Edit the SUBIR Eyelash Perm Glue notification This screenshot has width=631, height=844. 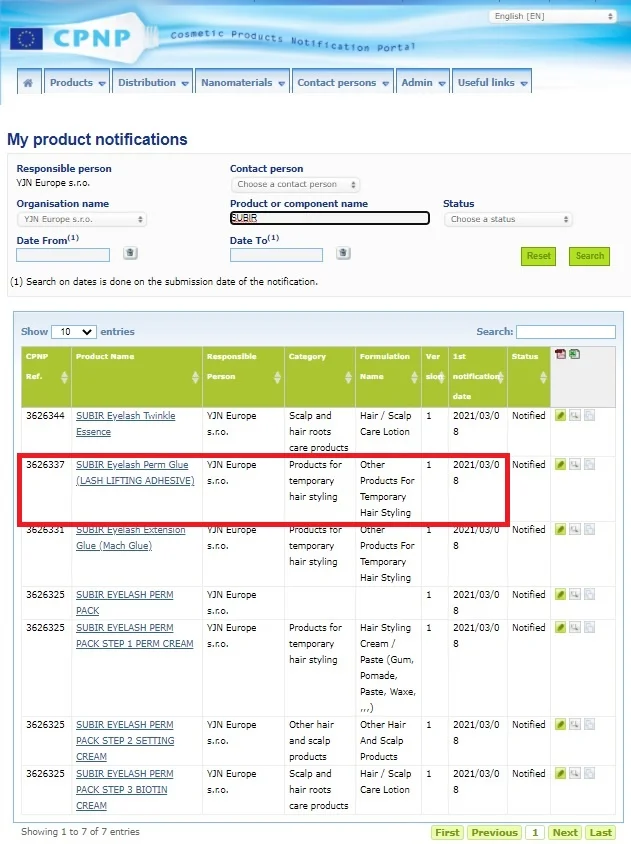pos(560,465)
